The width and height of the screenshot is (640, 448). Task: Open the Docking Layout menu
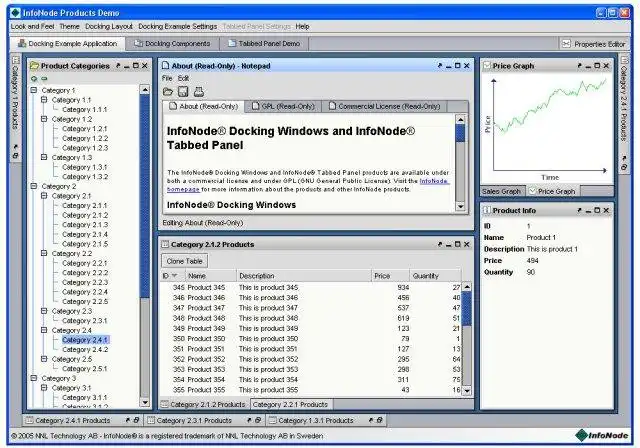click(x=109, y=26)
